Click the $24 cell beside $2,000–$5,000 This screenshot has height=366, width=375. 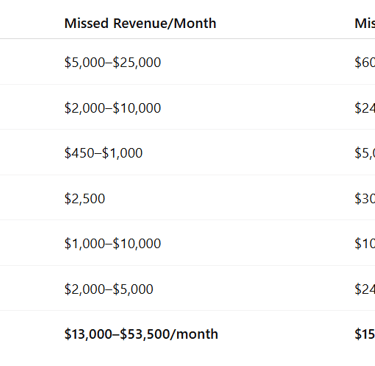coord(365,289)
